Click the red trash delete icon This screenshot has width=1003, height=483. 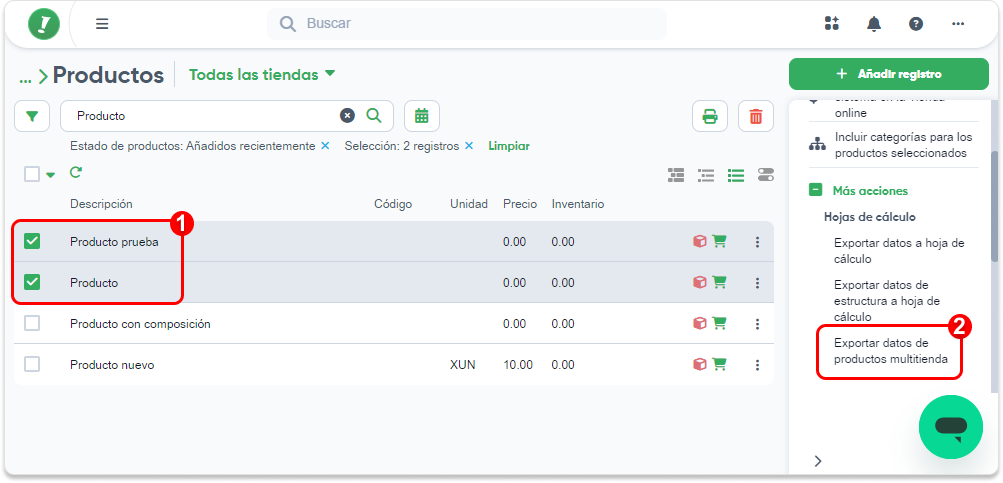point(756,116)
